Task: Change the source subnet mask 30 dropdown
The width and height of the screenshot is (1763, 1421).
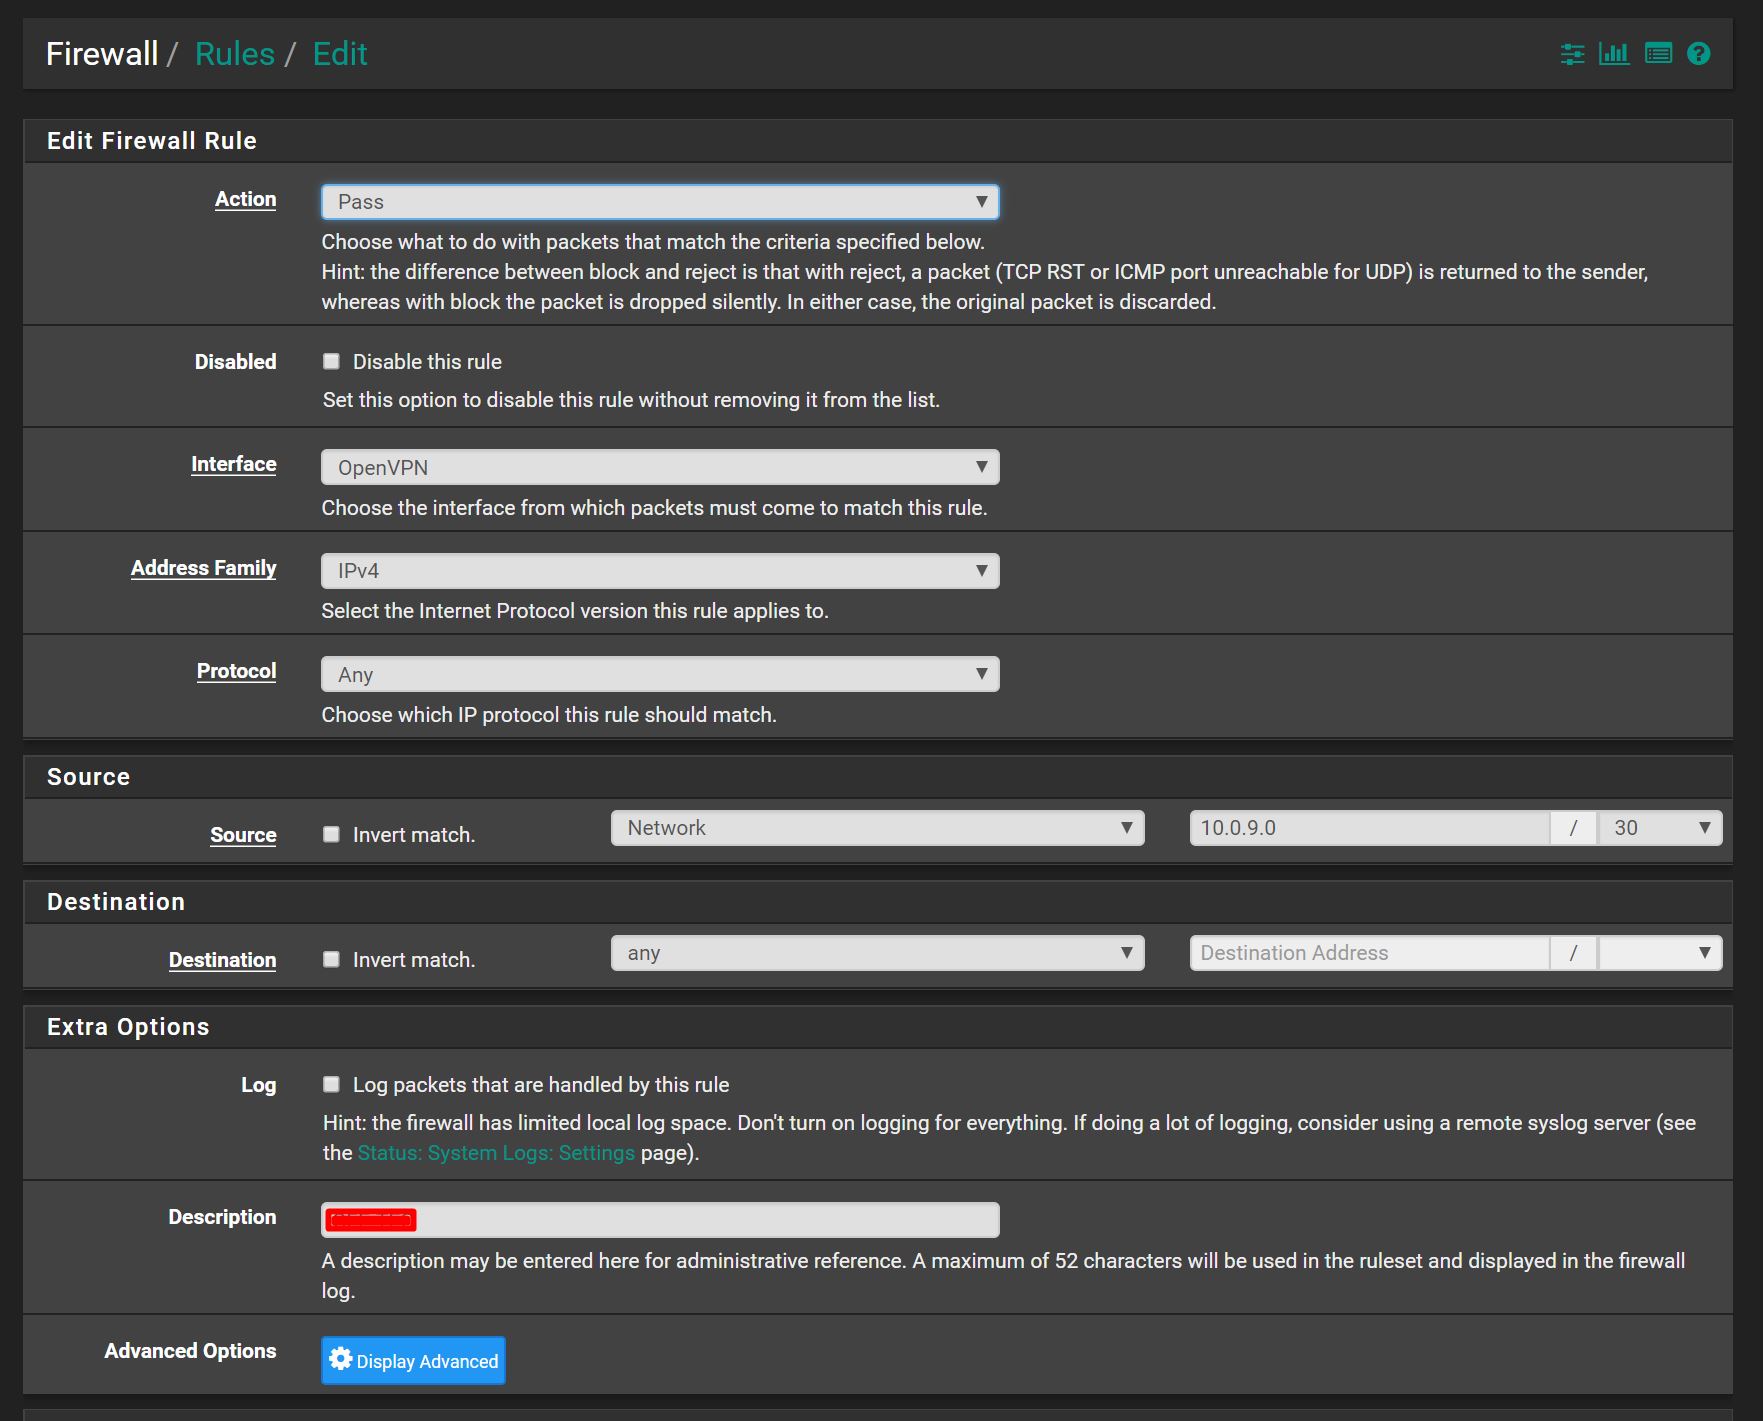Action: [1660, 828]
